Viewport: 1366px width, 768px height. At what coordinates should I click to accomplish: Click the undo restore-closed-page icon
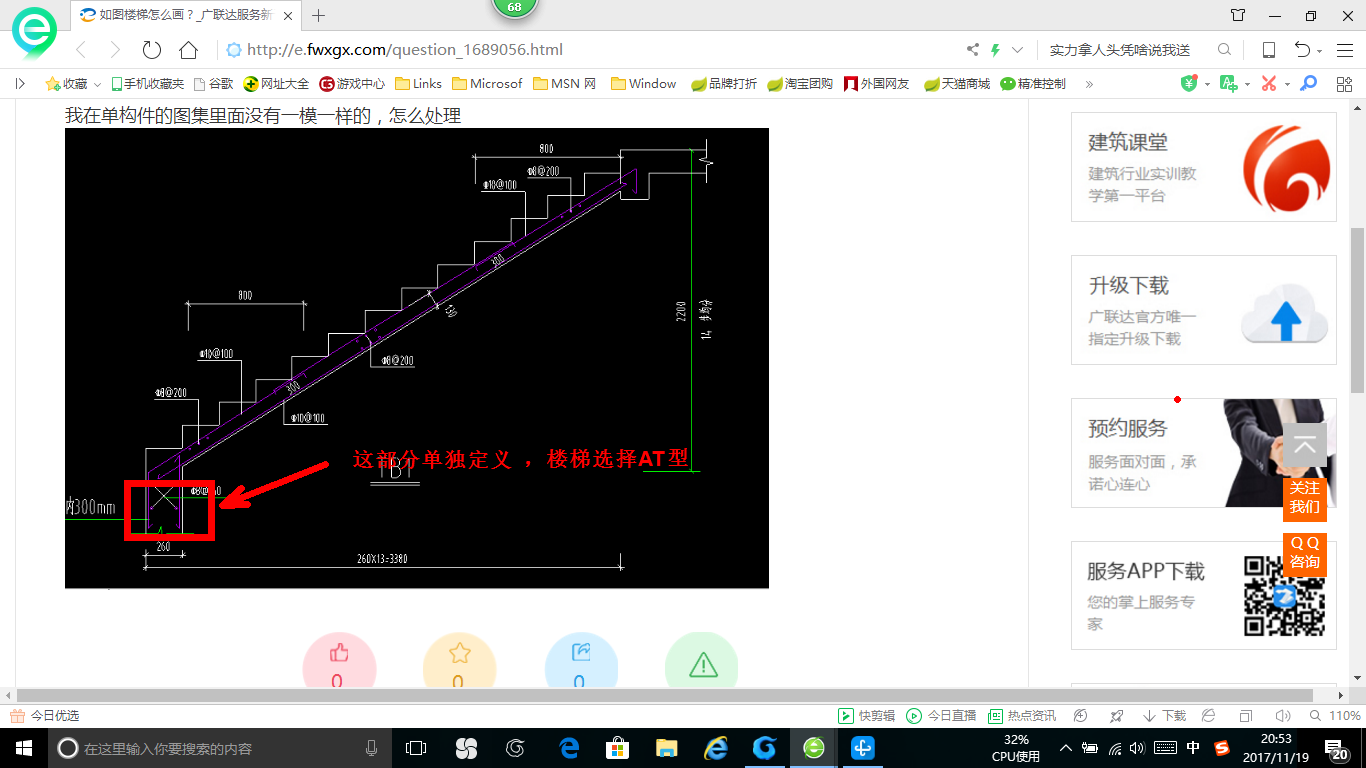(x=1302, y=50)
